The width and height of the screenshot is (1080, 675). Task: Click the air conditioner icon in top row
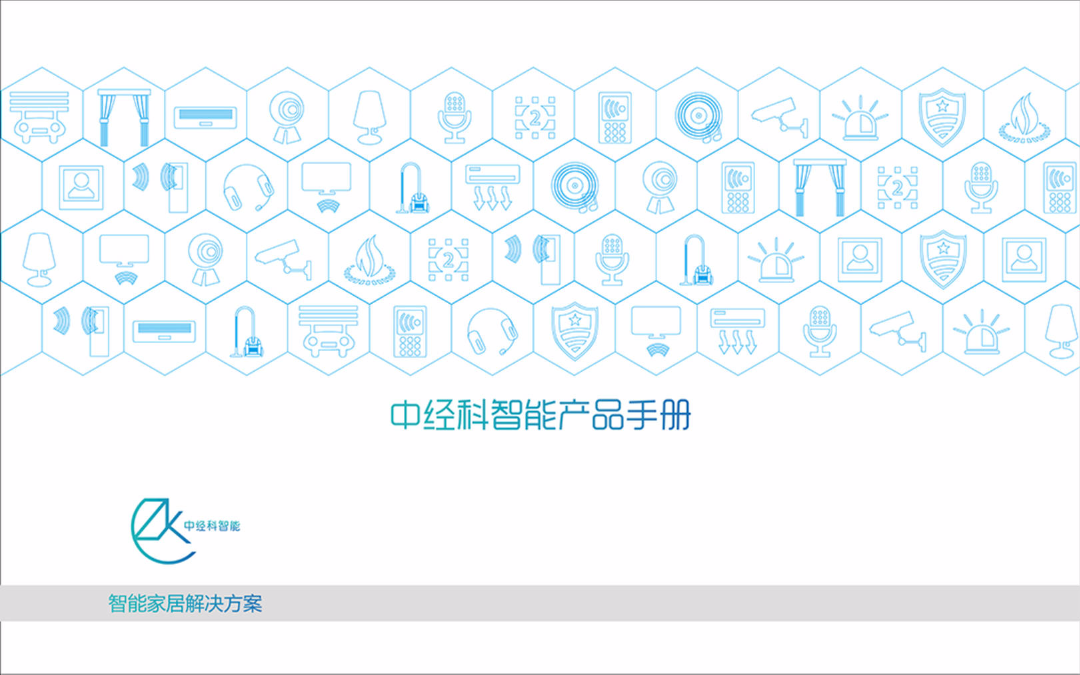point(205,118)
